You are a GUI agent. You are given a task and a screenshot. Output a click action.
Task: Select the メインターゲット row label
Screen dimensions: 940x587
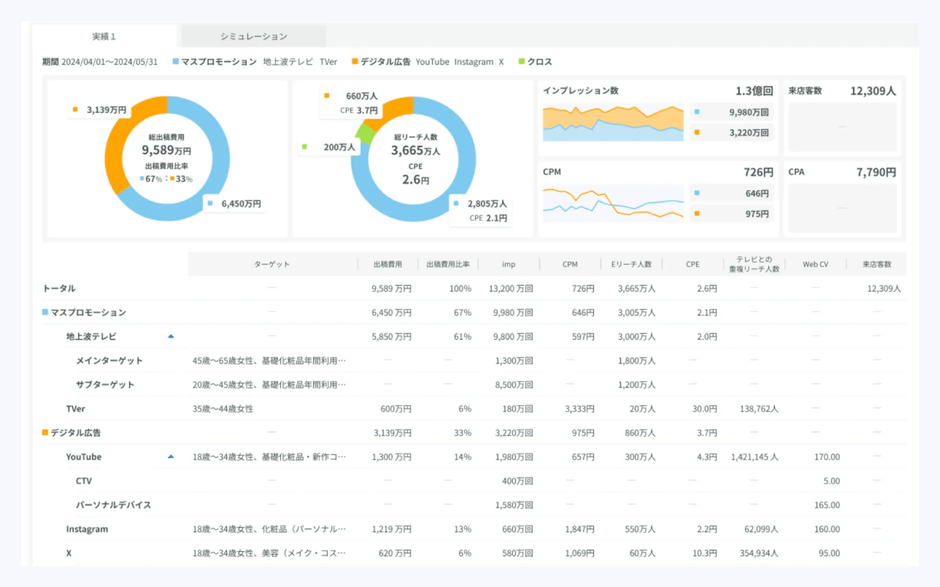coord(109,361)
